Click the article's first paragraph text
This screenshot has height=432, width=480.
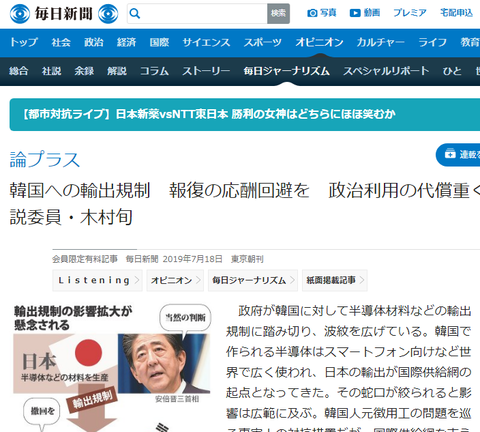click(349, 368)
